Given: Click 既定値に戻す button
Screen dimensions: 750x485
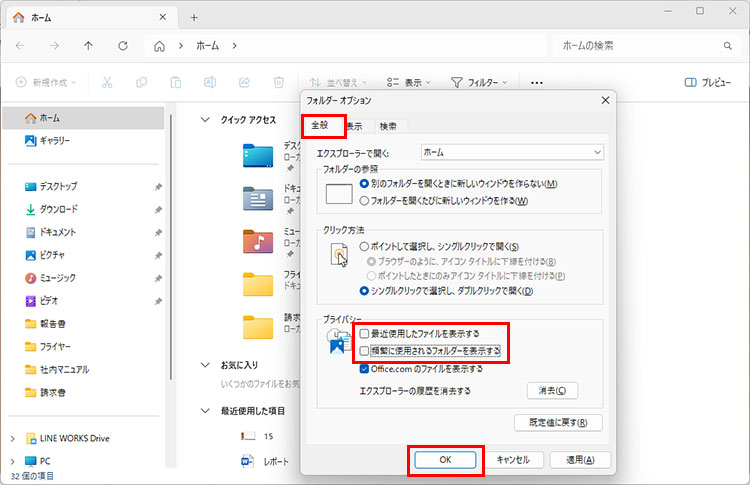Looking at the screenshot, I should (x=558, y=422).
